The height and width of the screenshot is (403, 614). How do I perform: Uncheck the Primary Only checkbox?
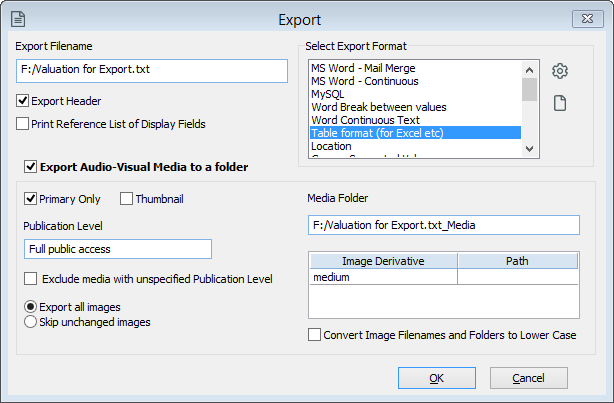click(x=30, y=199)
